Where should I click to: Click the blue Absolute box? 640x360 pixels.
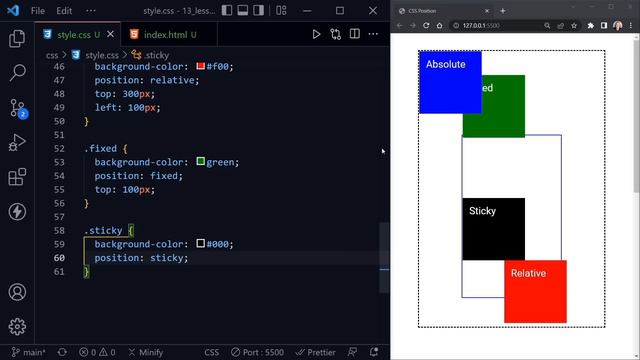[x=450, y=82]
